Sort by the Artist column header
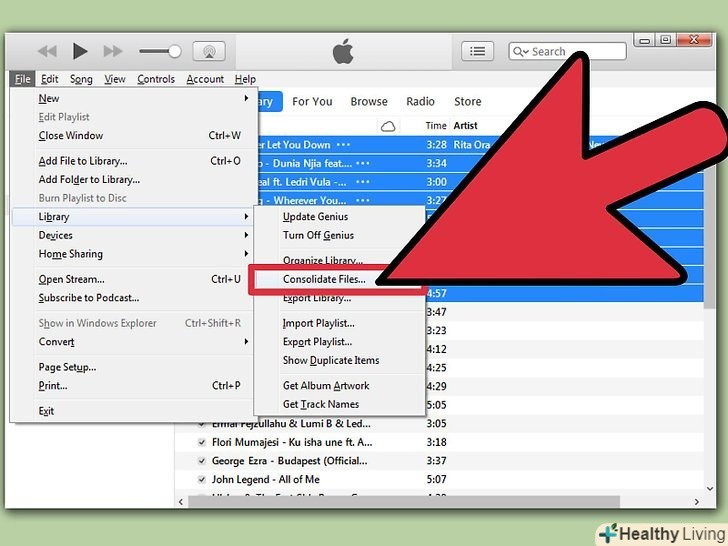The image size is (728, 546). (x=465, y=126)
